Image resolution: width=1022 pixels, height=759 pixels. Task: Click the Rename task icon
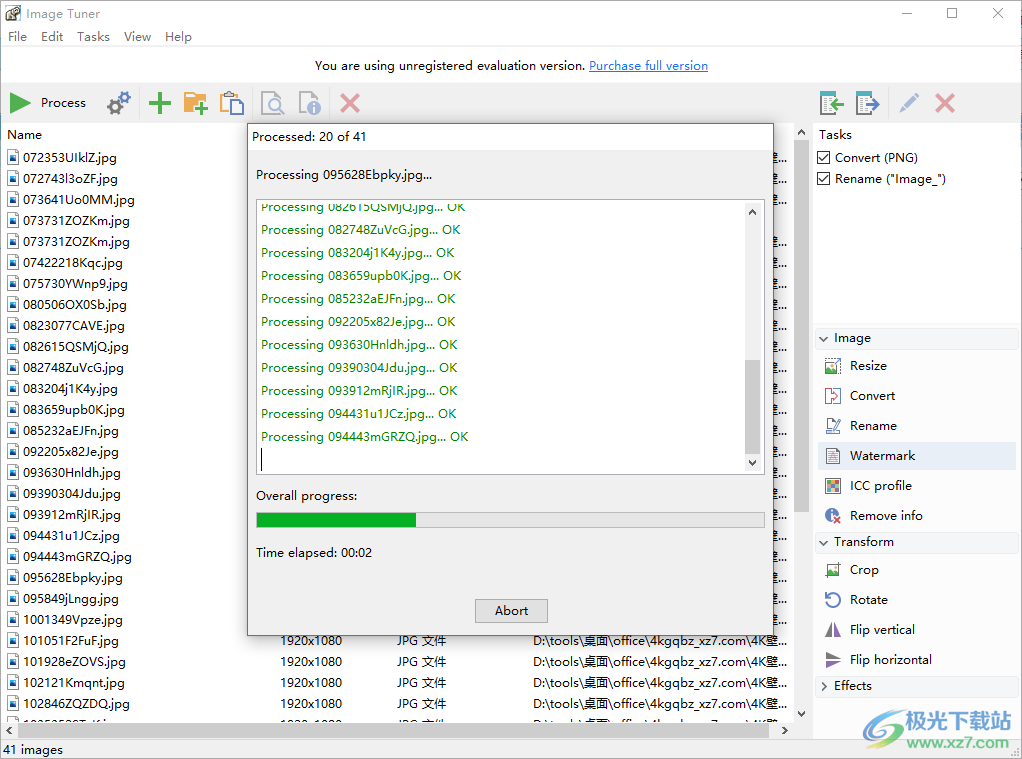(x=833, y=426)
